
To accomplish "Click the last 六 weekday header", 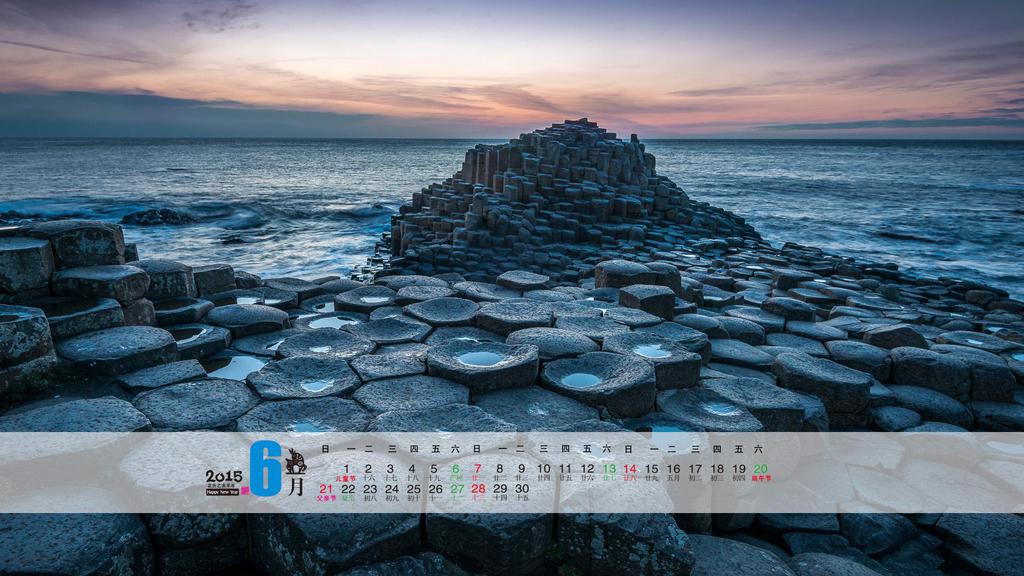I will pyautogui.click(x=759, y=449).
